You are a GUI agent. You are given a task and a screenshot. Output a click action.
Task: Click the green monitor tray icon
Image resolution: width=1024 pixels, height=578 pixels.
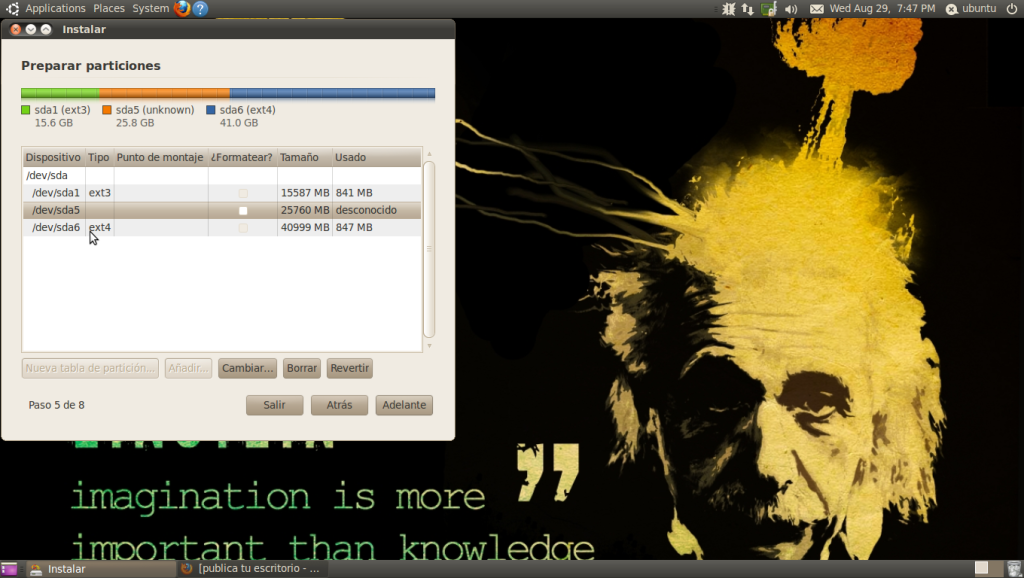tap(769, 8)
